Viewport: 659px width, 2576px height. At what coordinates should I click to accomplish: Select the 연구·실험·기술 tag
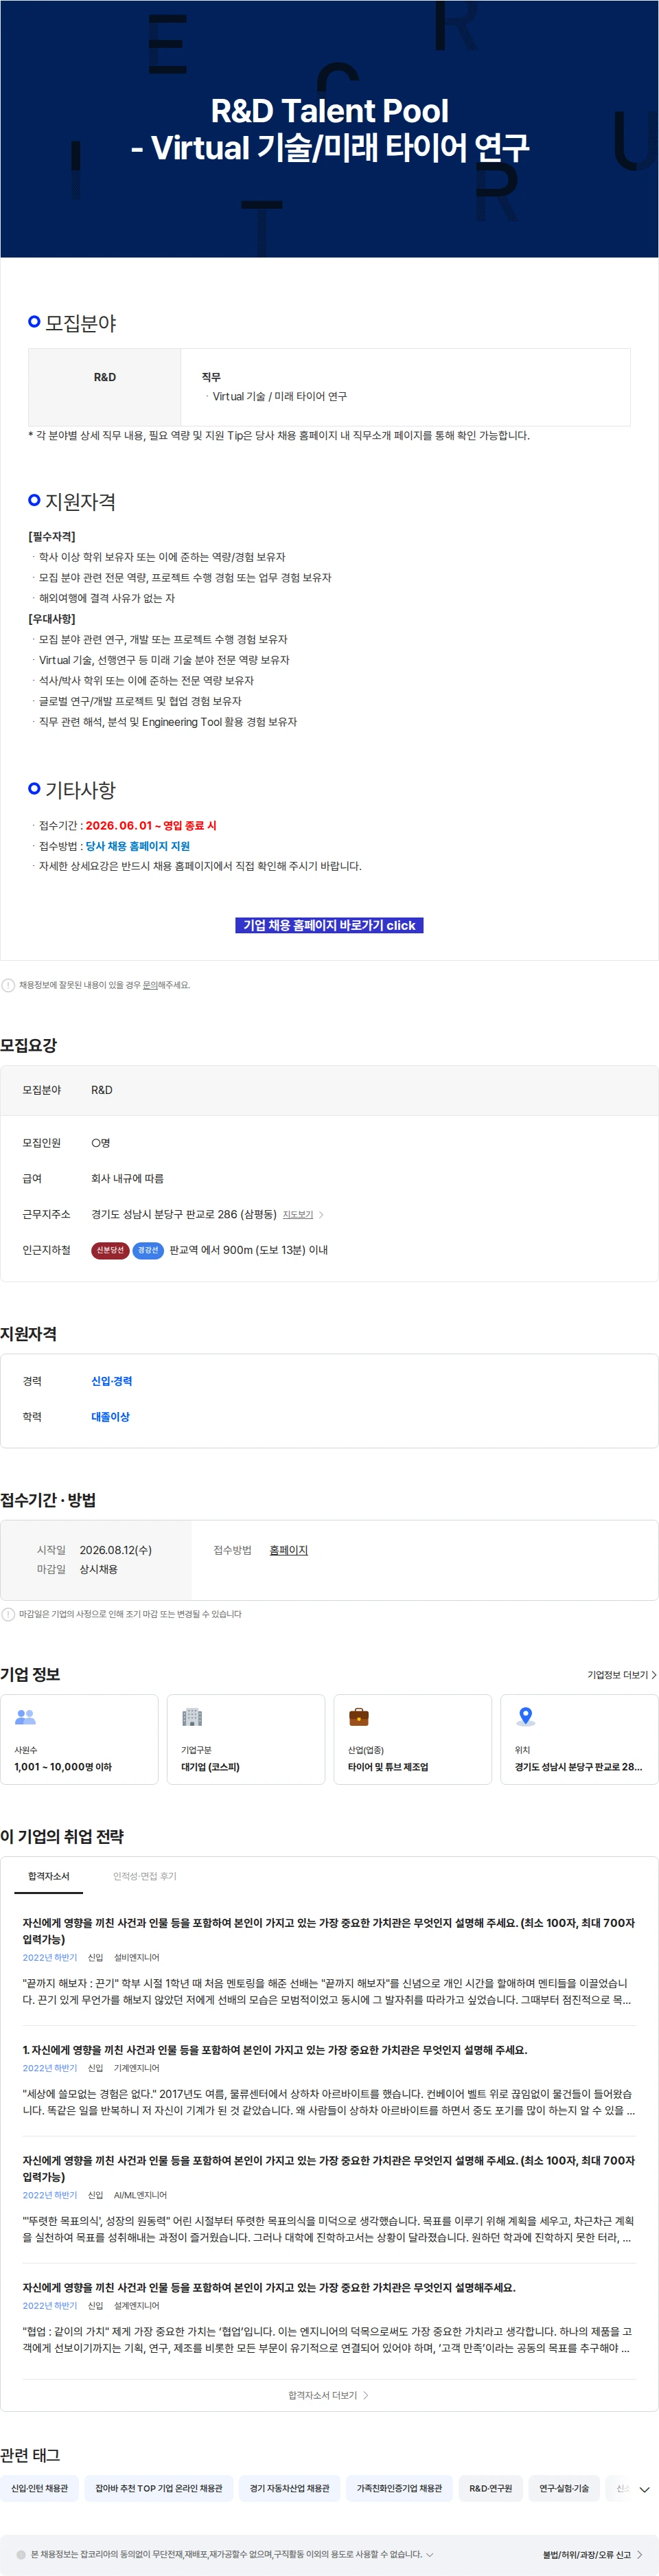(x=564, y=2488)
